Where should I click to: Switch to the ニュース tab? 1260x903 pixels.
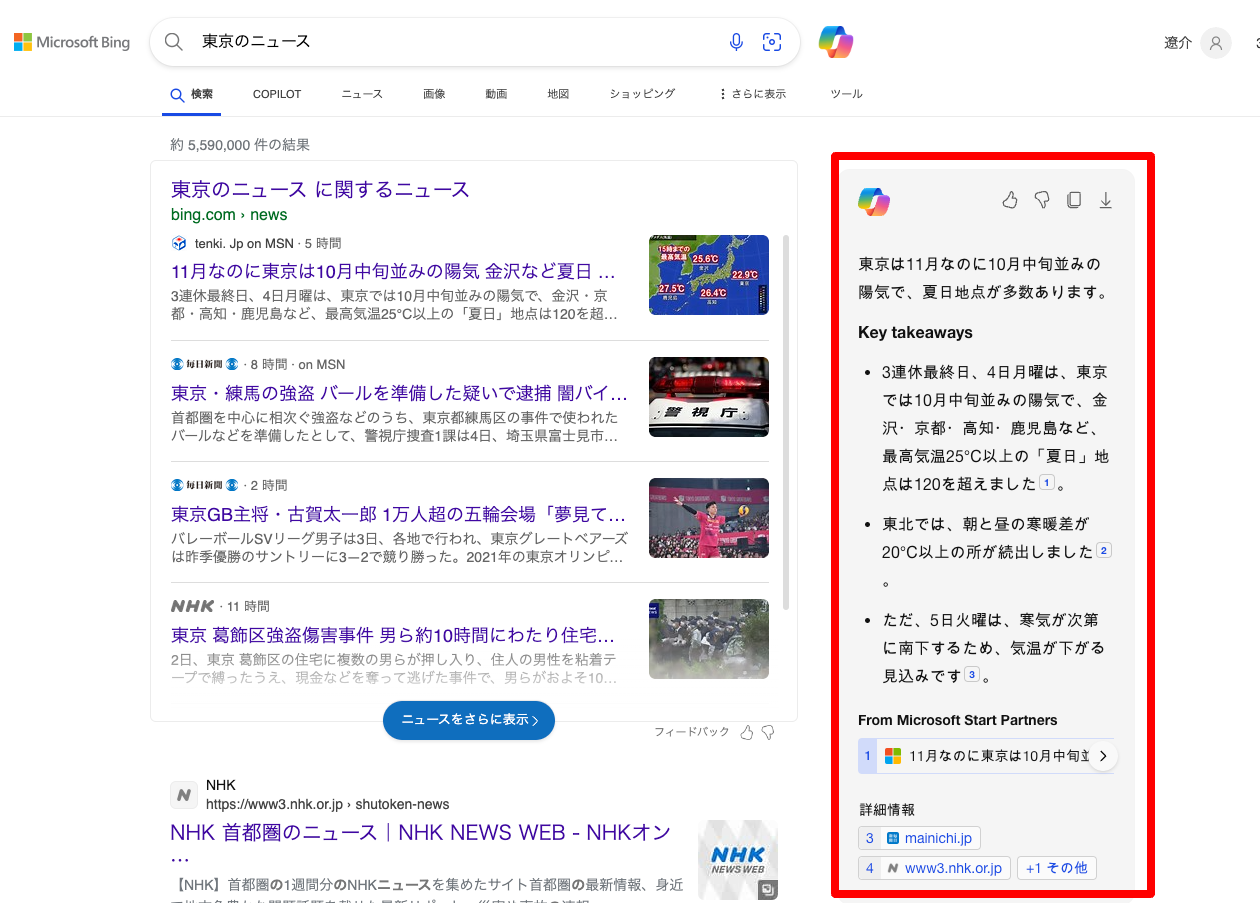tap(362, 94)
